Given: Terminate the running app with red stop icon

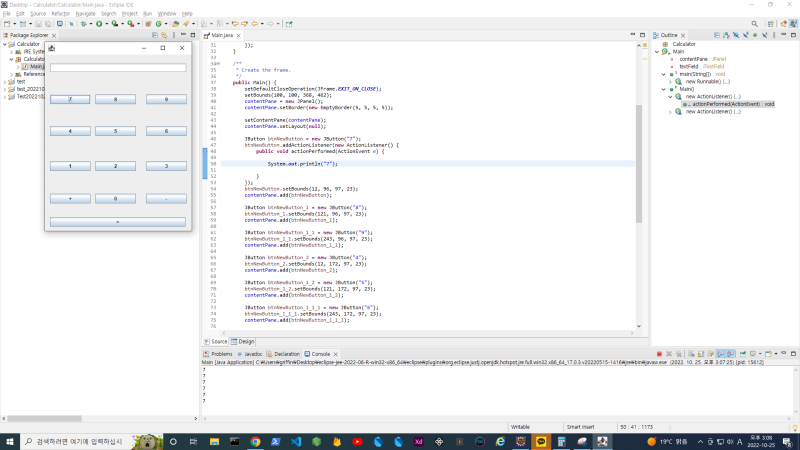Looking at the screenshot, I should 659,354.
